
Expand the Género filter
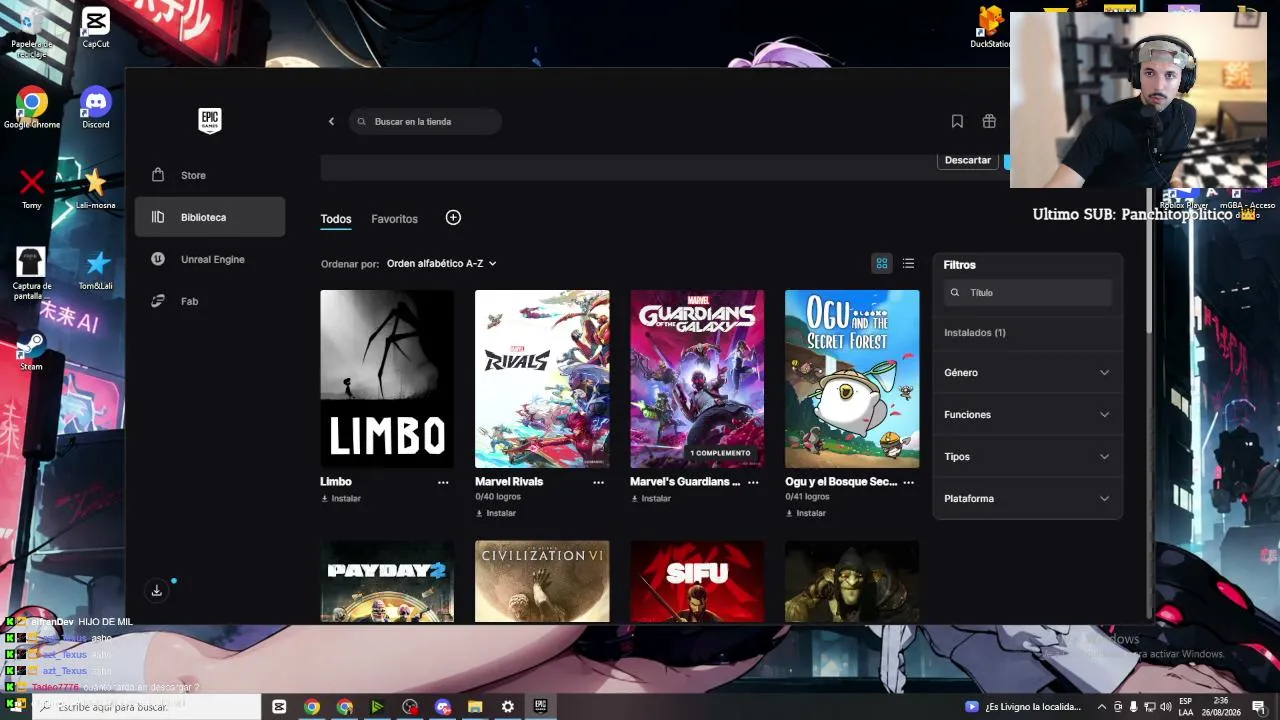point(1027,373)
